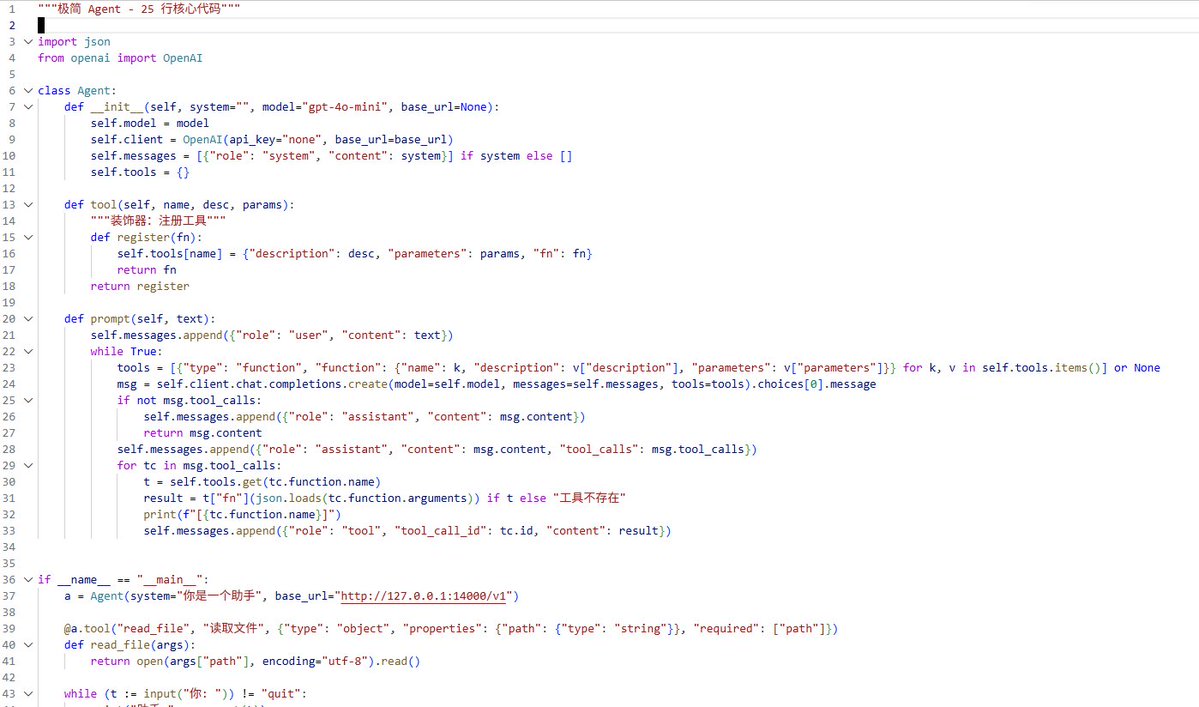Click the encoding="utf-8" argument
The image size is (1199, 707).
point(315,661)
